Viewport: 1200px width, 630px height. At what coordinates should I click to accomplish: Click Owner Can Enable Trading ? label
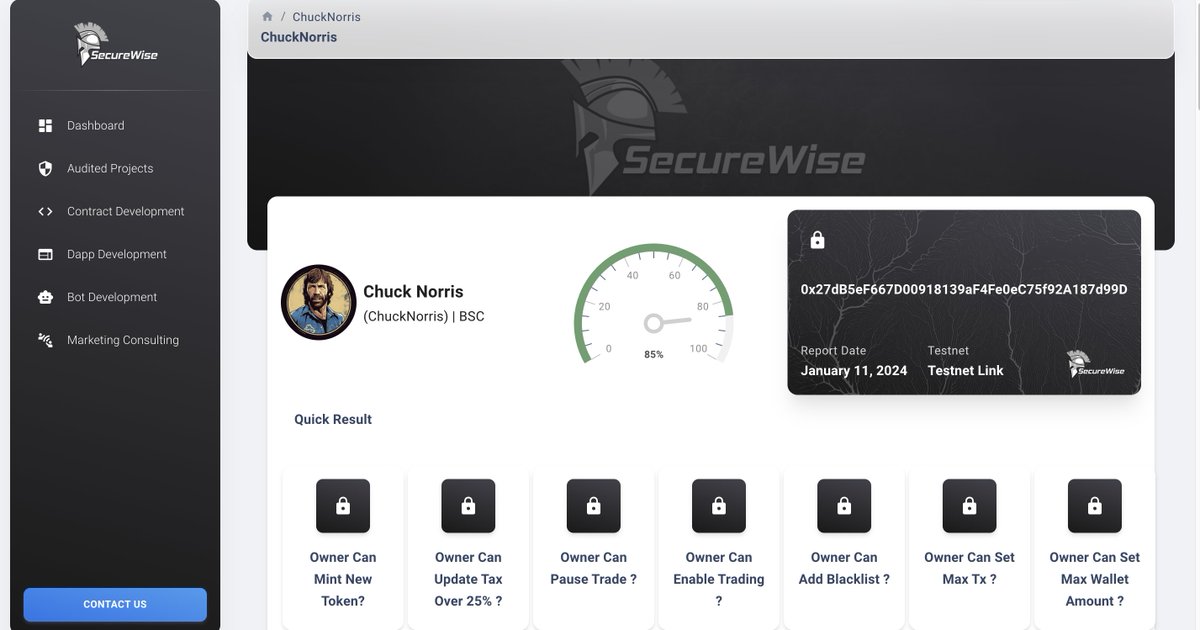[x=719, y=579]
